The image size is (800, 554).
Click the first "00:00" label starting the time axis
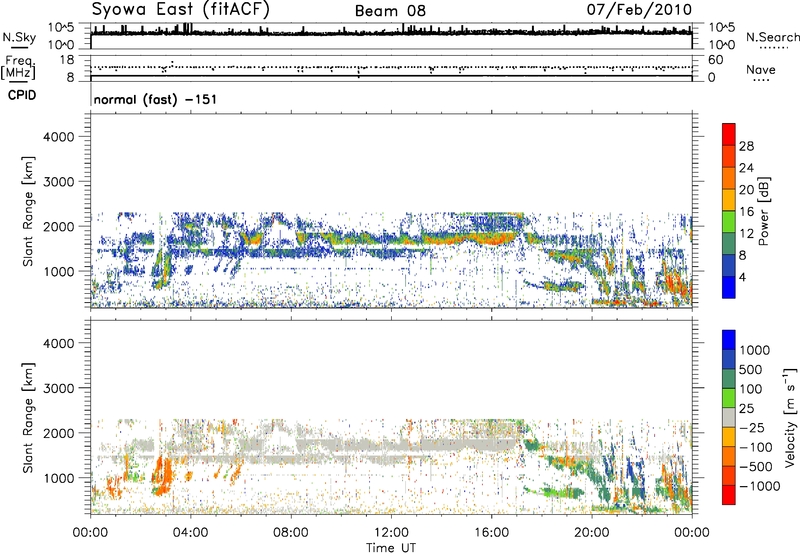[90, 533]
